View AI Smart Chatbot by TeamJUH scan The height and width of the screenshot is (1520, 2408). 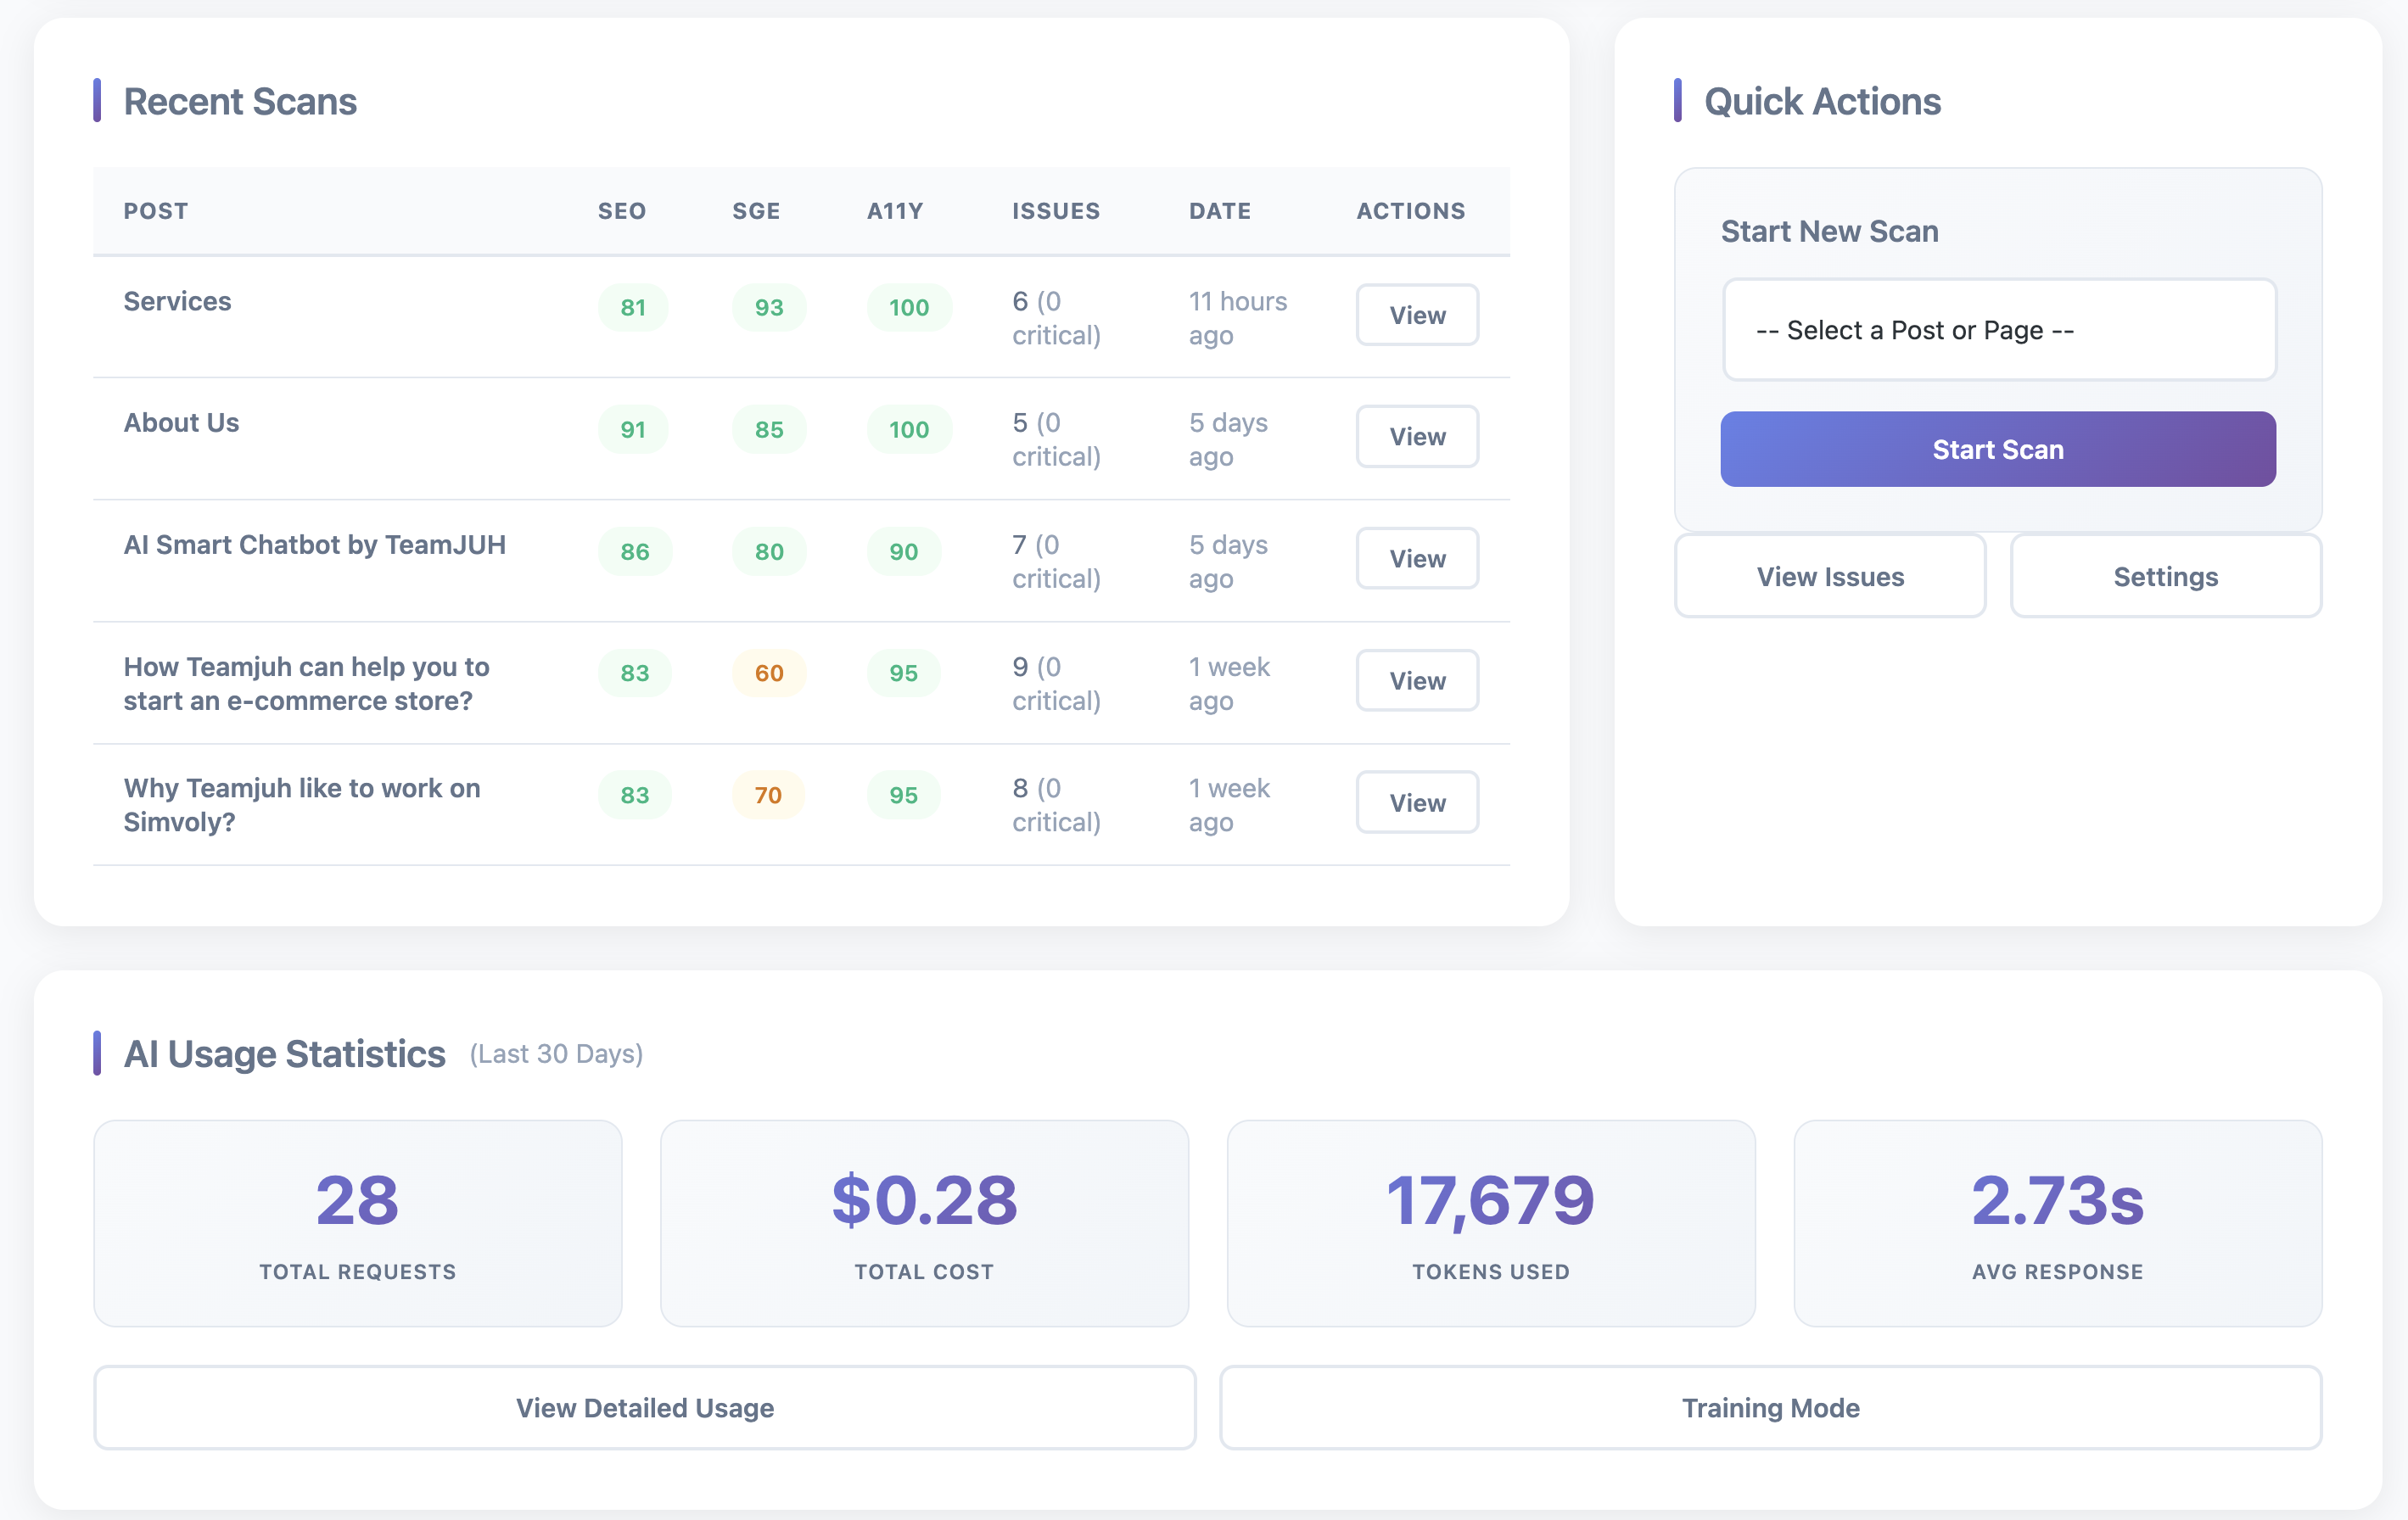[x=1416, y=559]
